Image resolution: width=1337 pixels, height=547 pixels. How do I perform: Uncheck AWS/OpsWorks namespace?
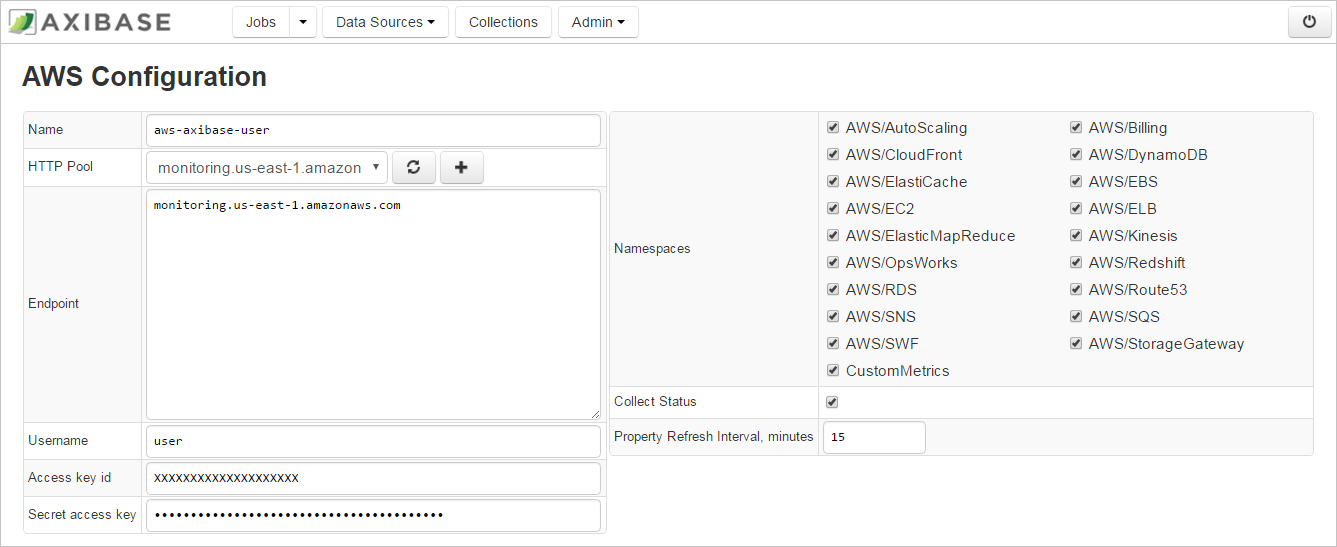point(833,263)
